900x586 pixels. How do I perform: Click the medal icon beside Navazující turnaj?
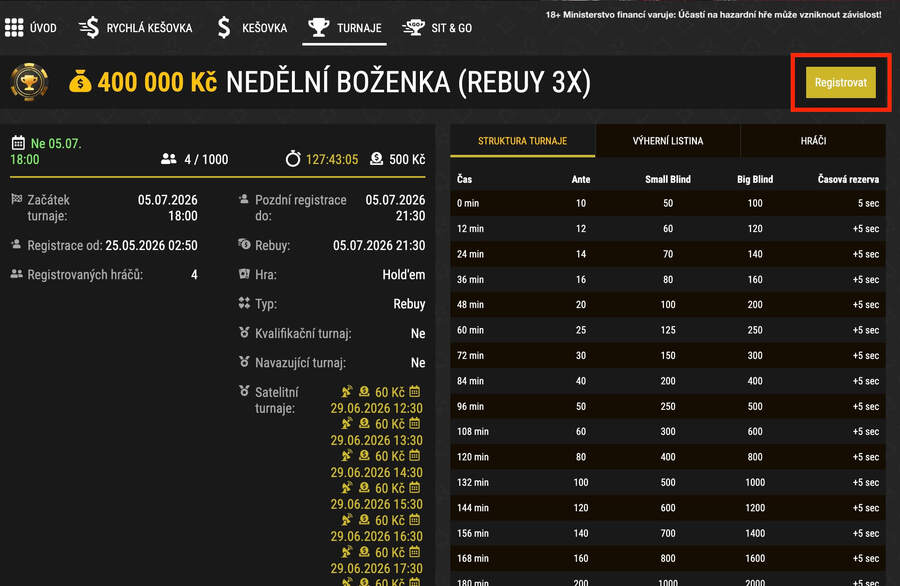tap(244, 362)
